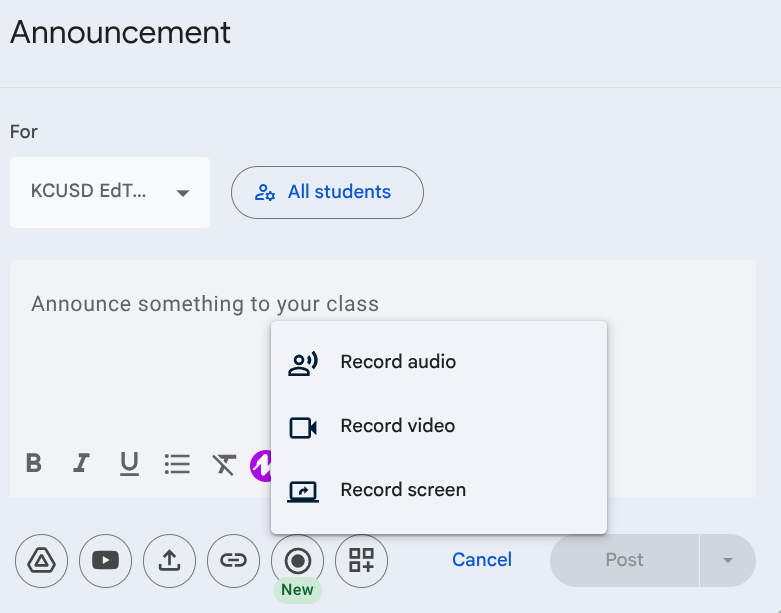Attach a link using the link icon

click(x=233, y=560)
